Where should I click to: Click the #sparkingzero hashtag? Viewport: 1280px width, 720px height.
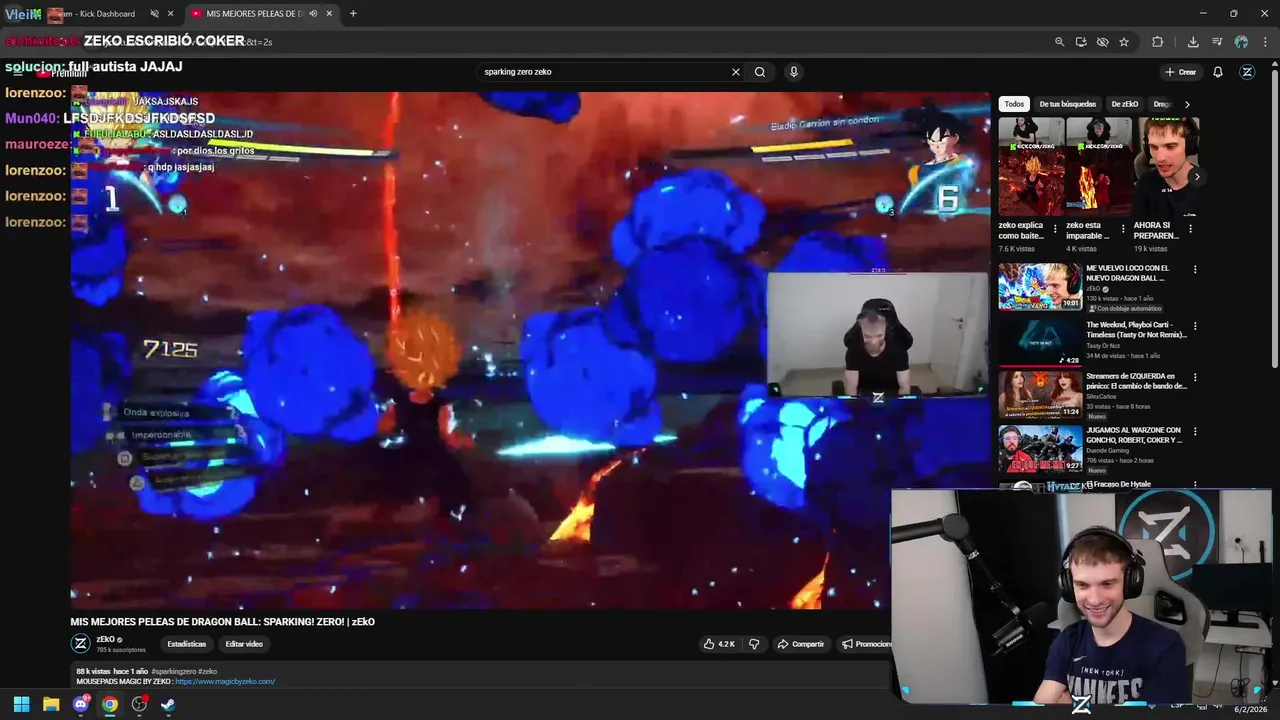(x=172, y=671)
